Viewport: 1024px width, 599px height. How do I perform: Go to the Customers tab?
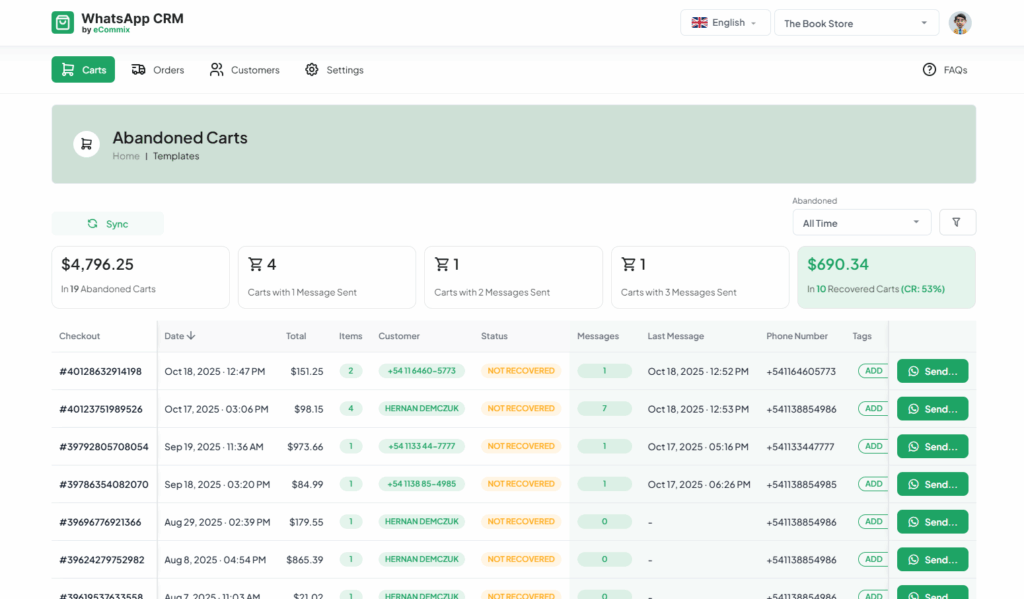(x=245, y=70)
